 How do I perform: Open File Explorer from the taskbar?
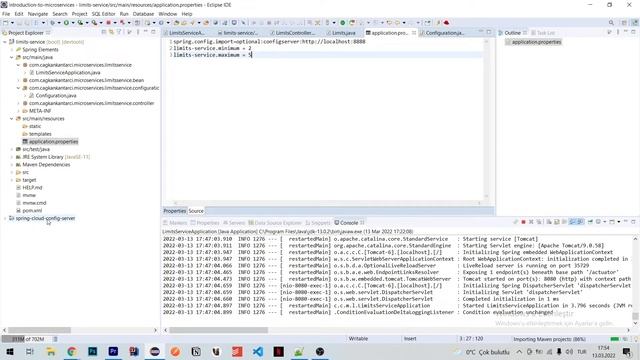pyautogui.click(x=51, y=351)
